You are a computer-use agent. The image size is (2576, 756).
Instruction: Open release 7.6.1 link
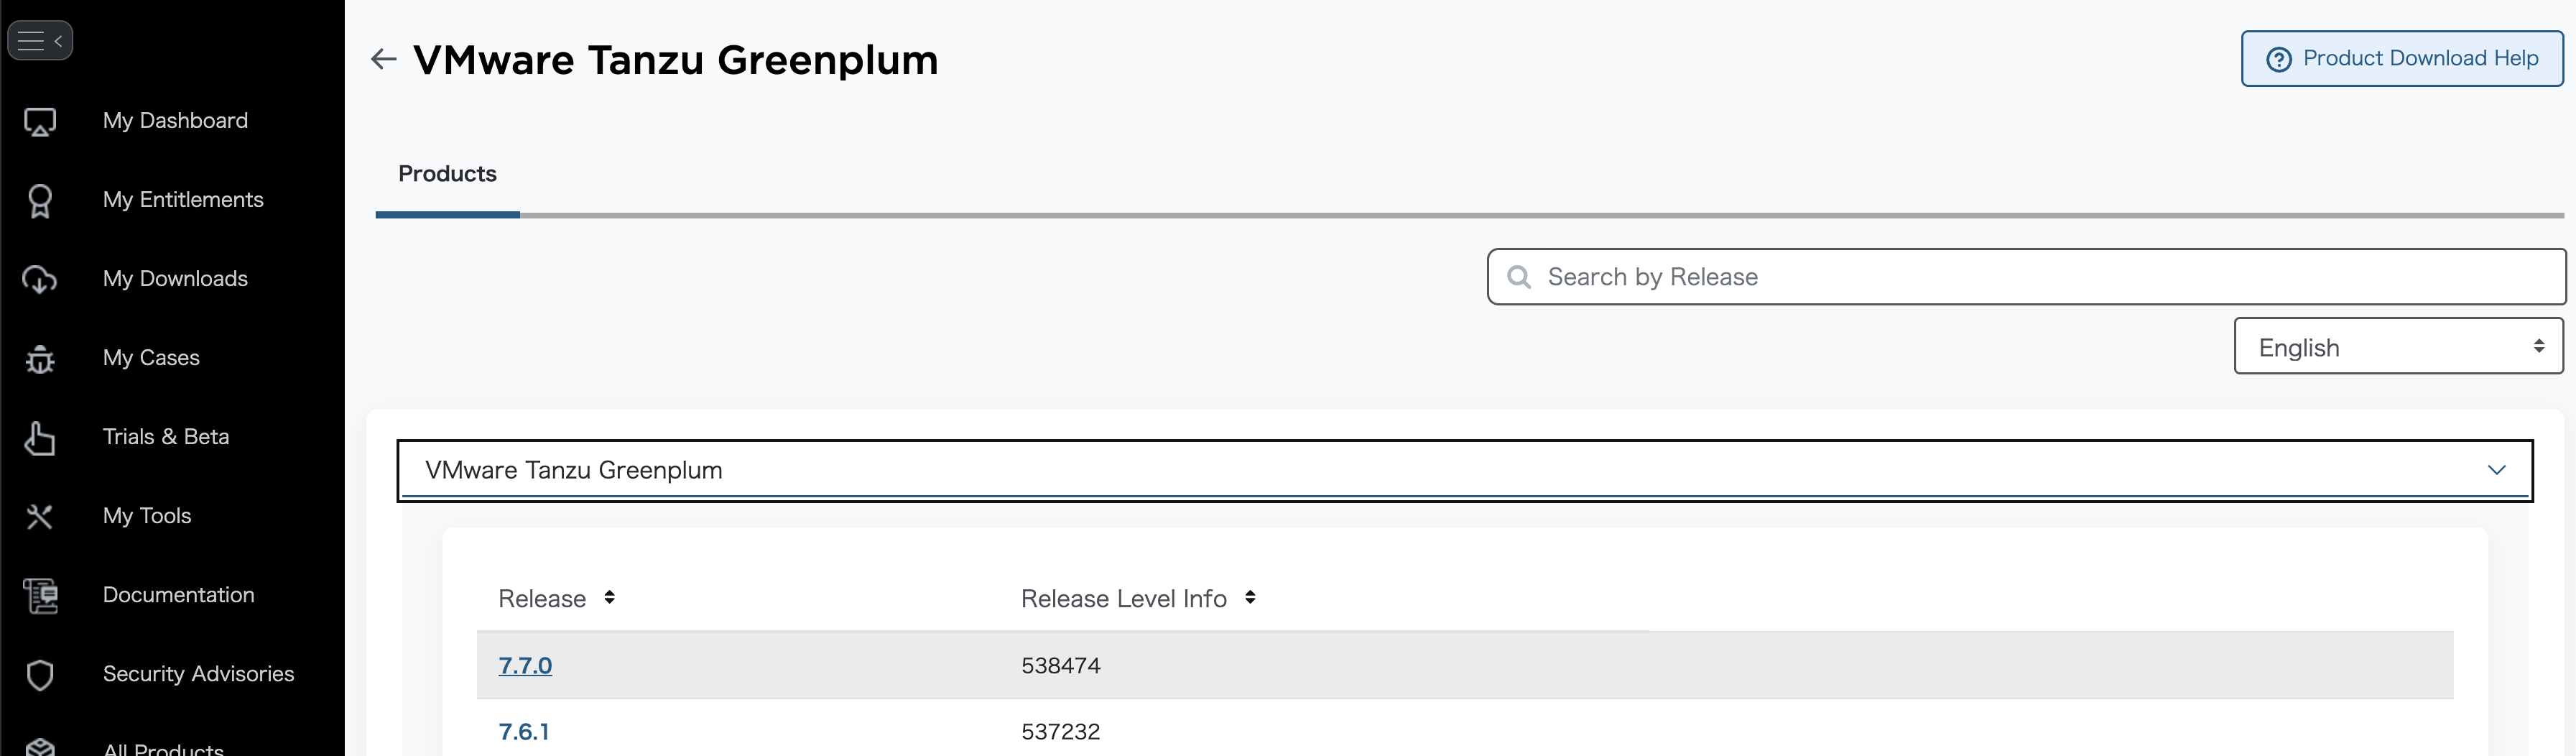[523, 732]
